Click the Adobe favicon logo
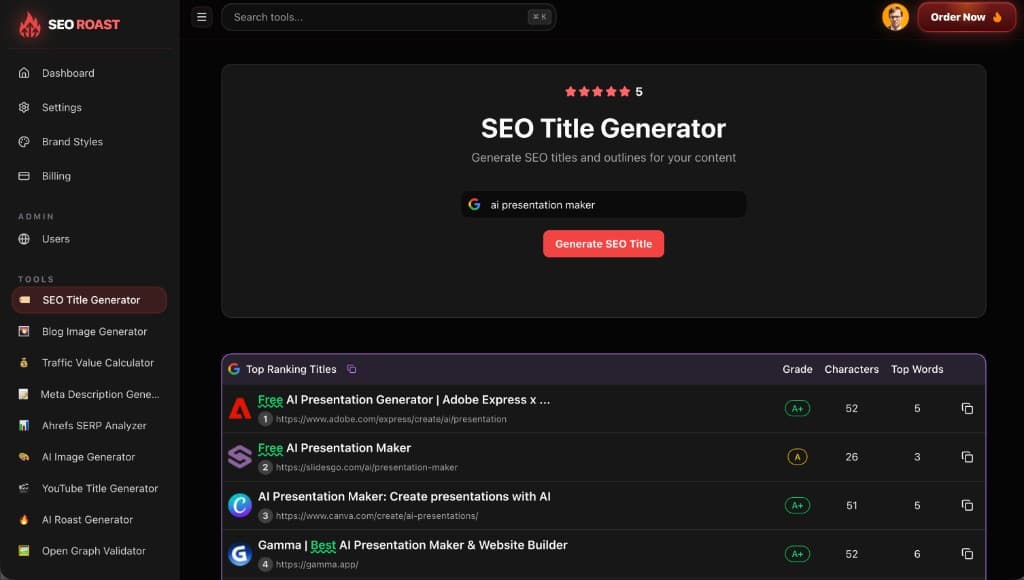This screenshot has width=1024, height=580. pyautogui.click(x=240, y=408)
